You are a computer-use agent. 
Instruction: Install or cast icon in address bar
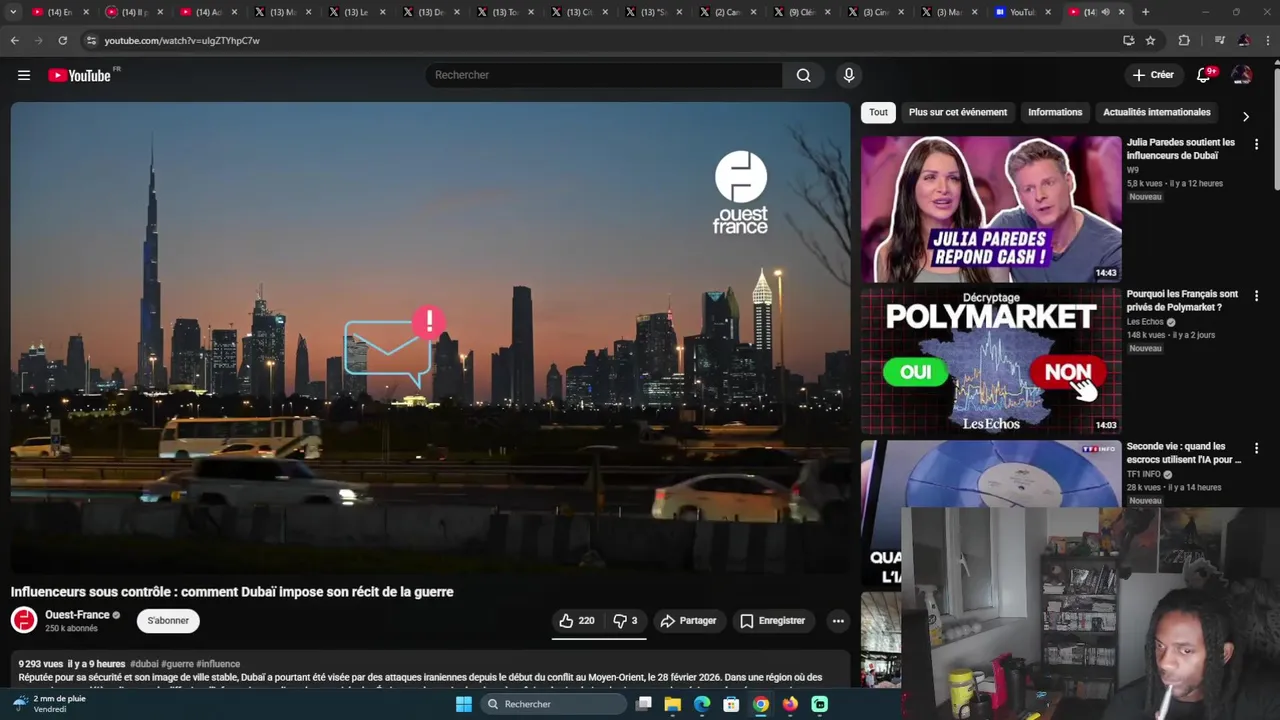point(1129,40)
